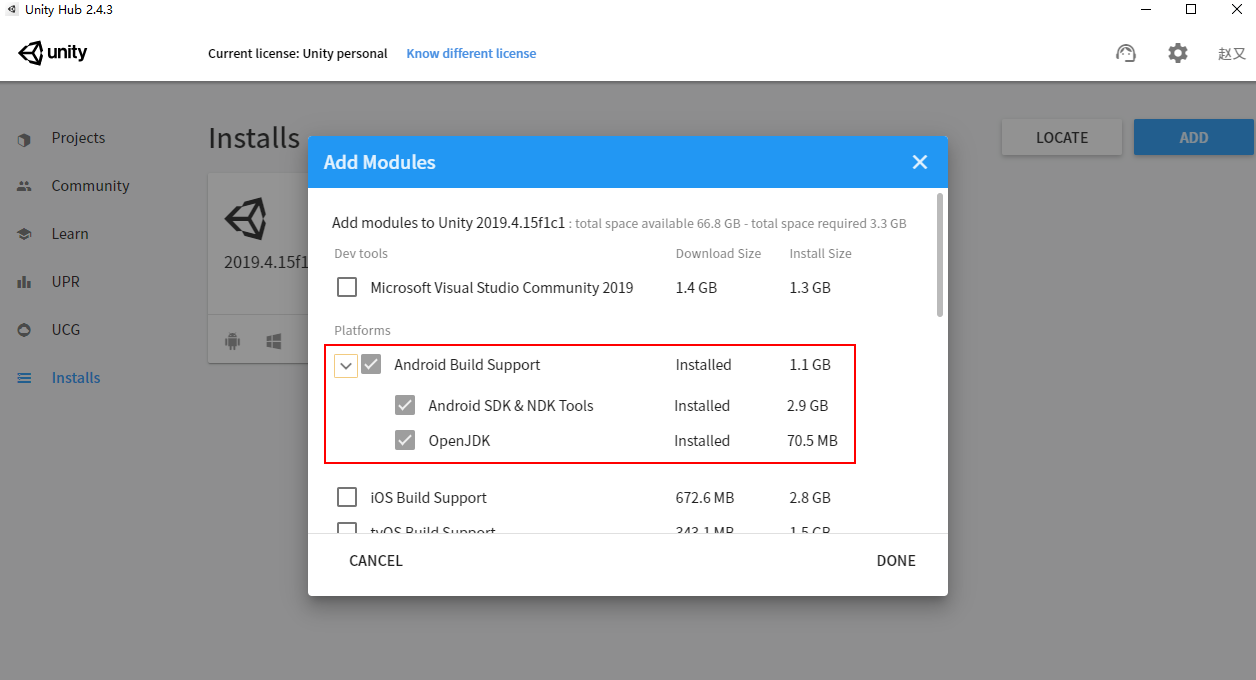1256x680 pixels.
Task: Open Installs section
Action: tap(76, 378)
